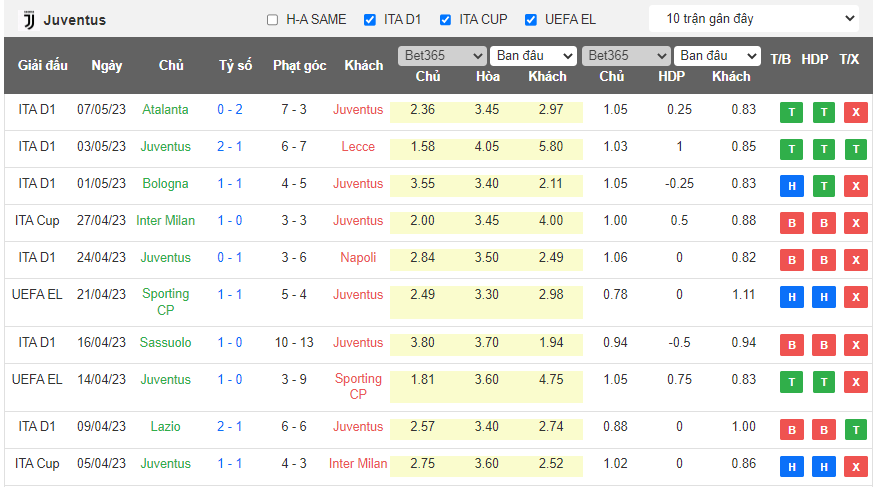Open the second 'Ban đầu' odds dropdown
The width and height of the screenshot is (873, 487).
pyautogui.click(x=717, y=56)
